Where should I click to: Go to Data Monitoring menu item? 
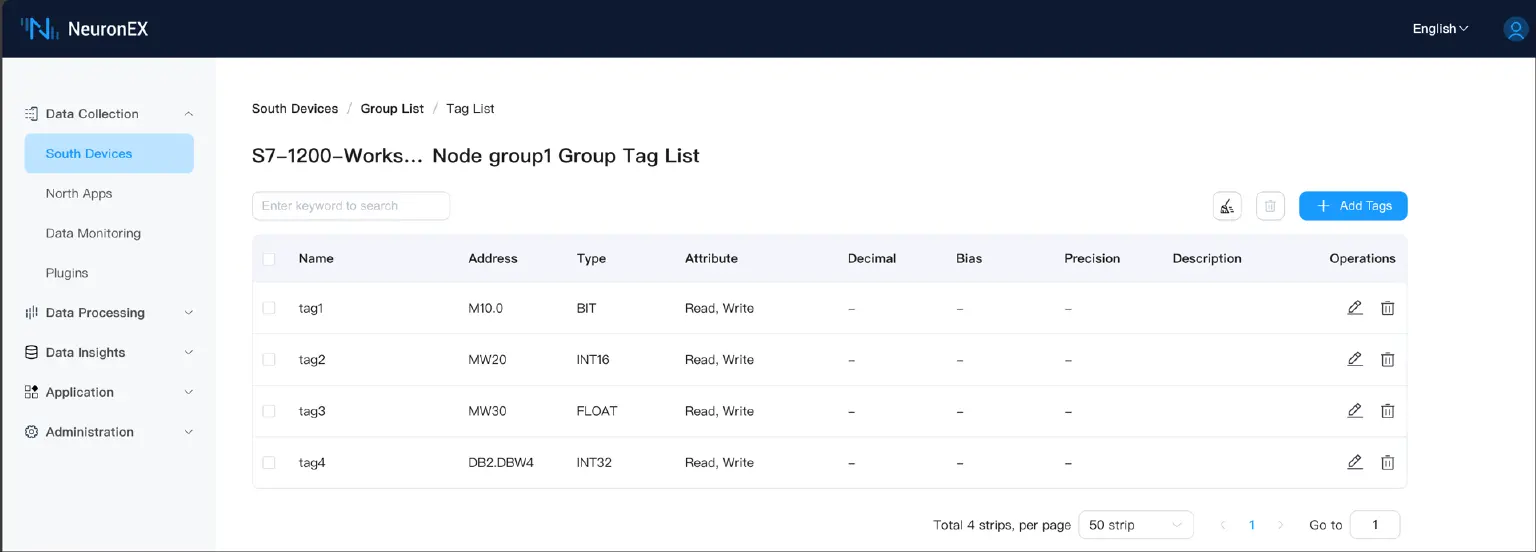point(93,233)
